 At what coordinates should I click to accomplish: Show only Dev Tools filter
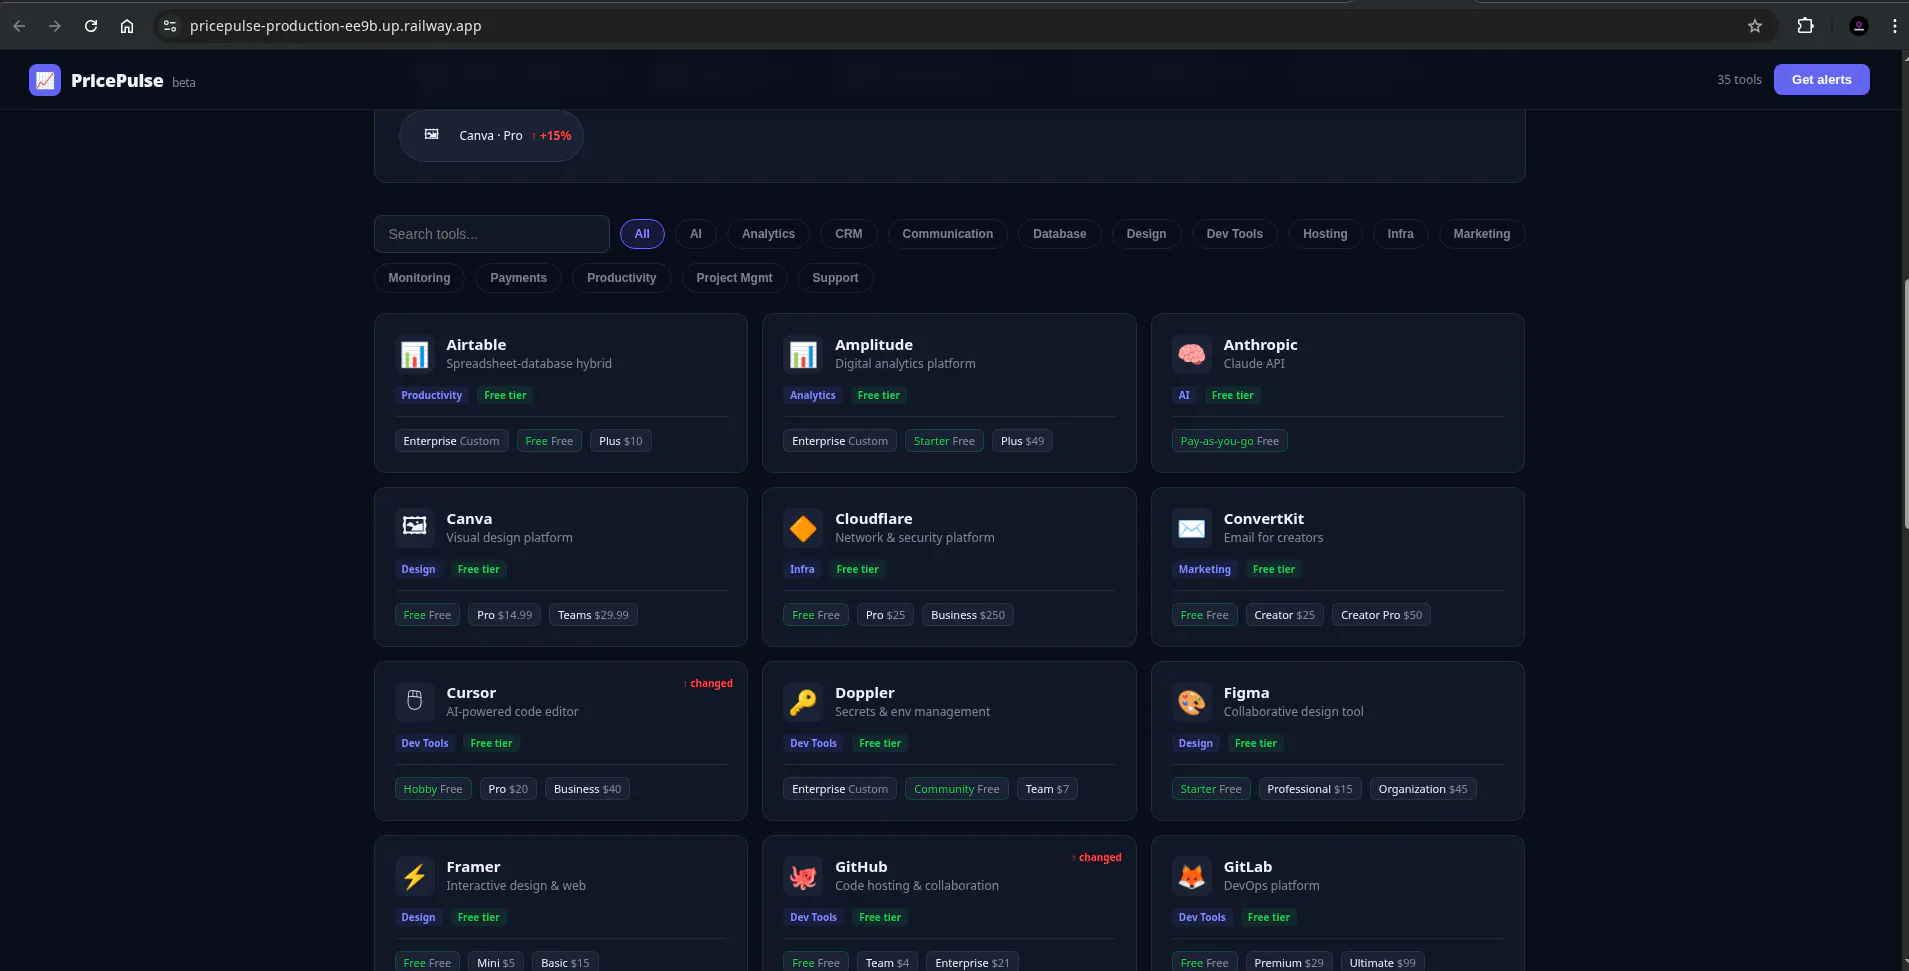click(1235, 234)
